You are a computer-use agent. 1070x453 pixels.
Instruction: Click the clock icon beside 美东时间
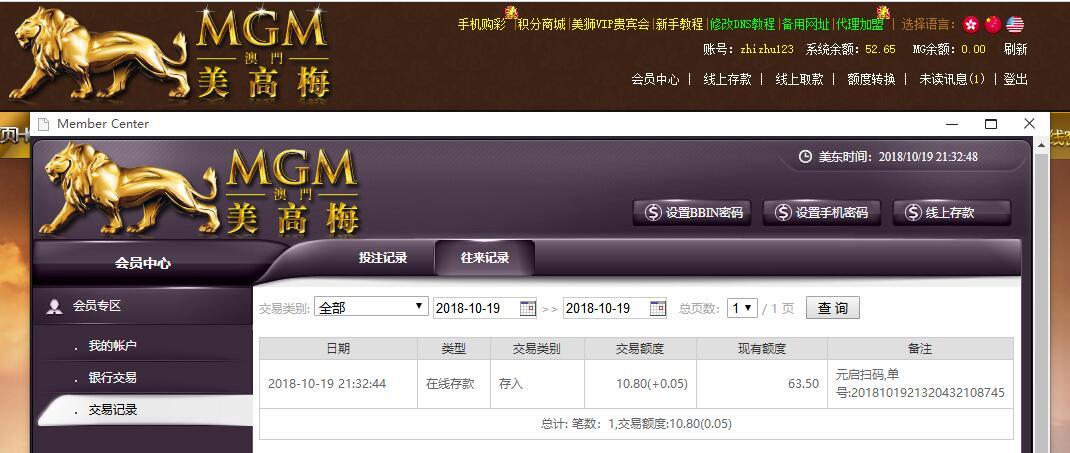[x=805, y=157]
